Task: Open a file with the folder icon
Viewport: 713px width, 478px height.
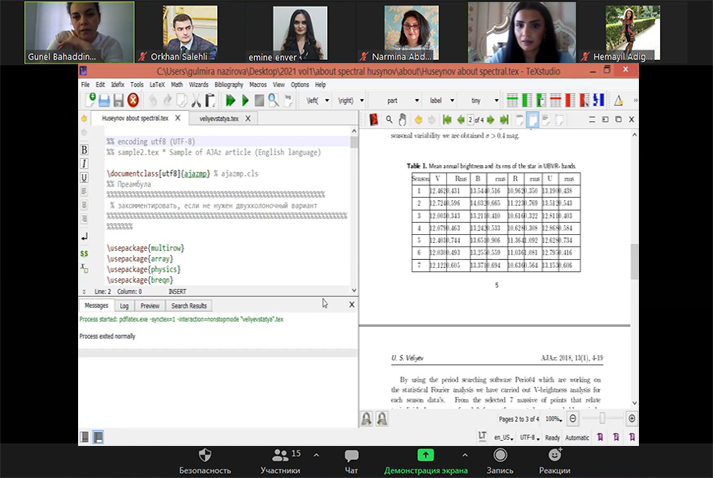Action: (104, 100)
